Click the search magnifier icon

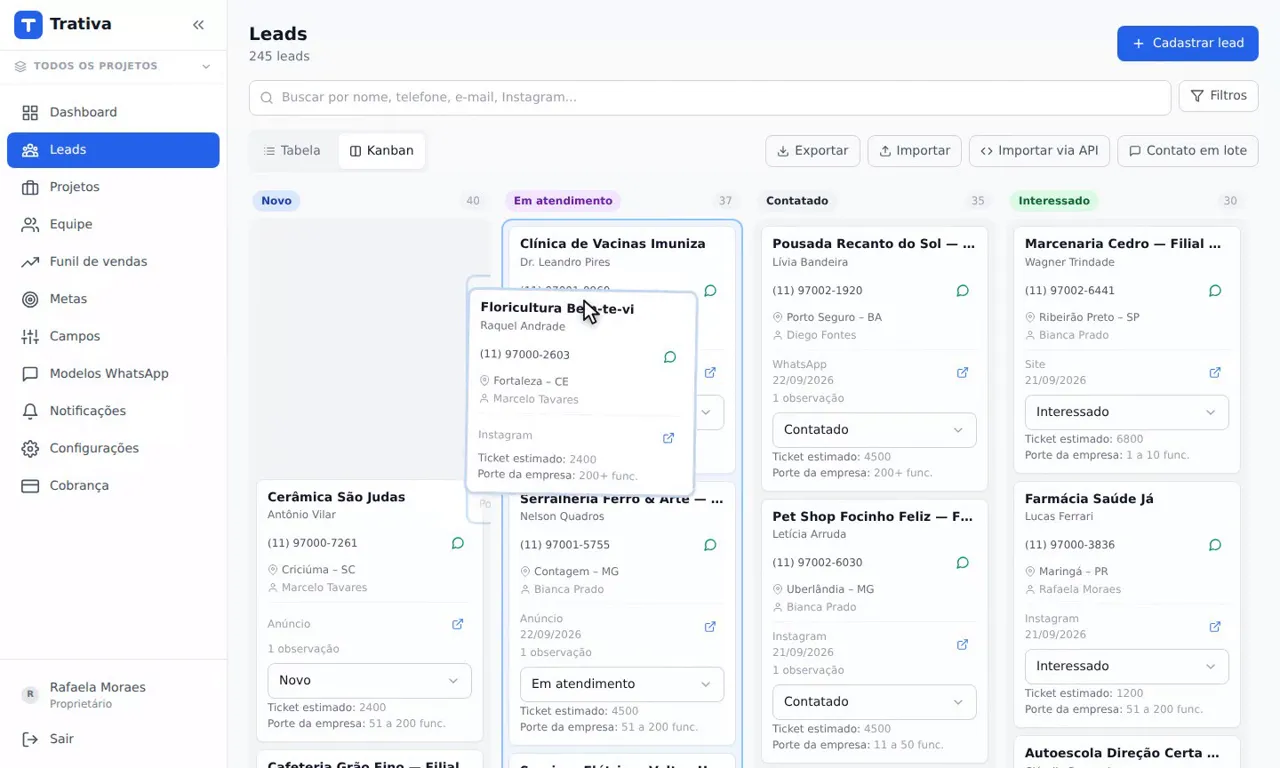coord(267,98)
